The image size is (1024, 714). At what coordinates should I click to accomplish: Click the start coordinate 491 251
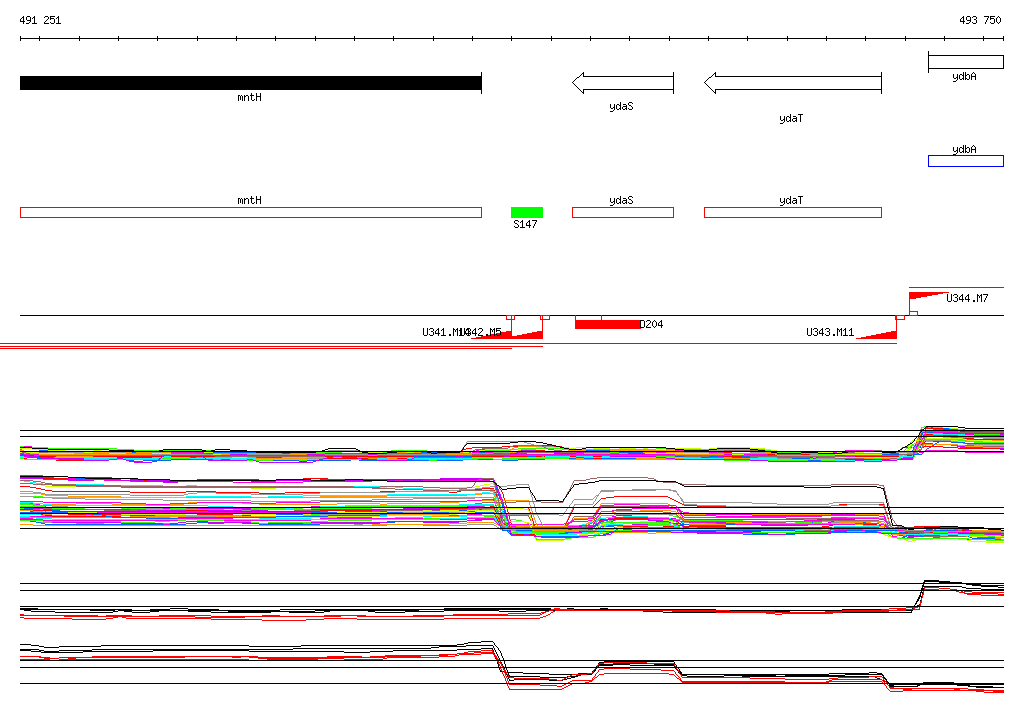(x=40, y=20)
